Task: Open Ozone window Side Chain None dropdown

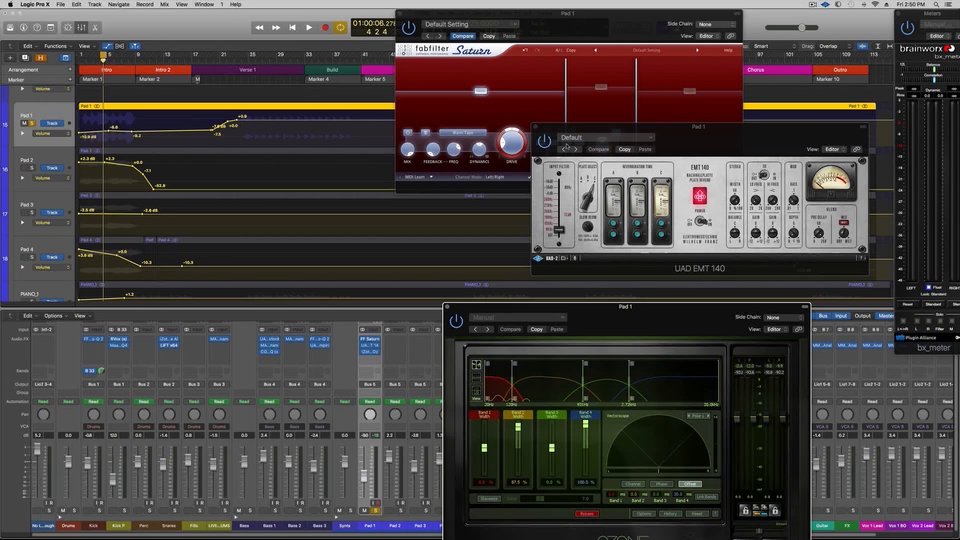Action: coord(784,318)
